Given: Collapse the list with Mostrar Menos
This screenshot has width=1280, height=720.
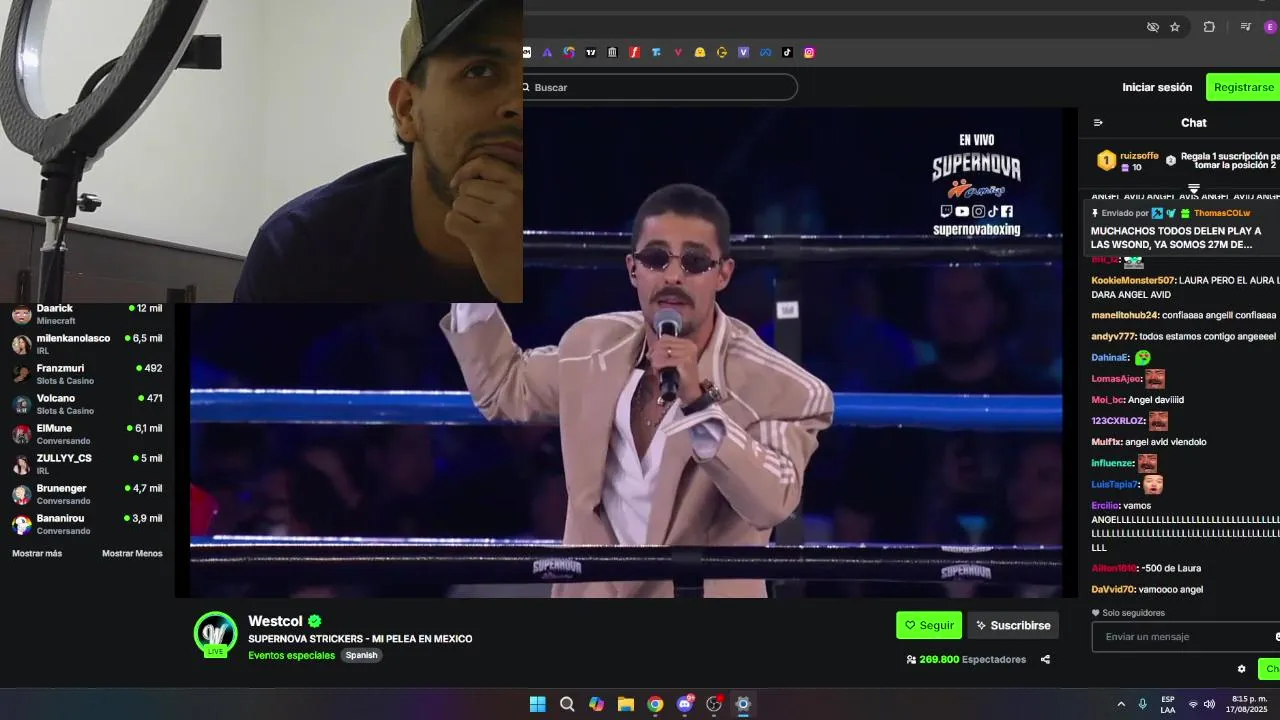Looking at the screenshot, I should coord(132,553).
